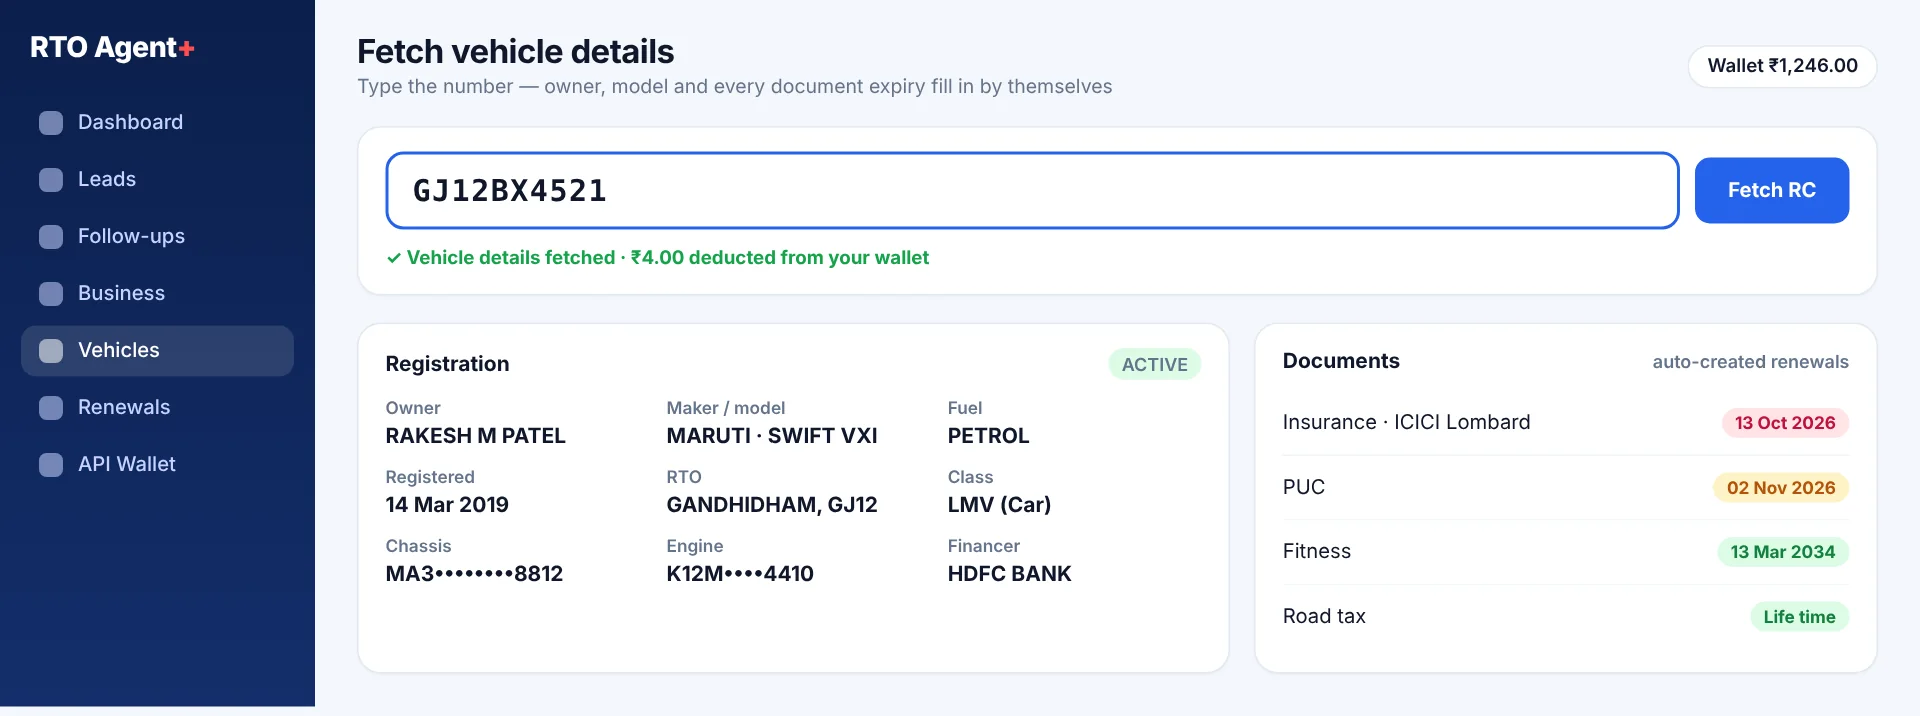Image resolution: width=1920 pixels, height=716 pixels.
Task: Click the Wallet balance pill
Action: click(x=1782, y=66)
